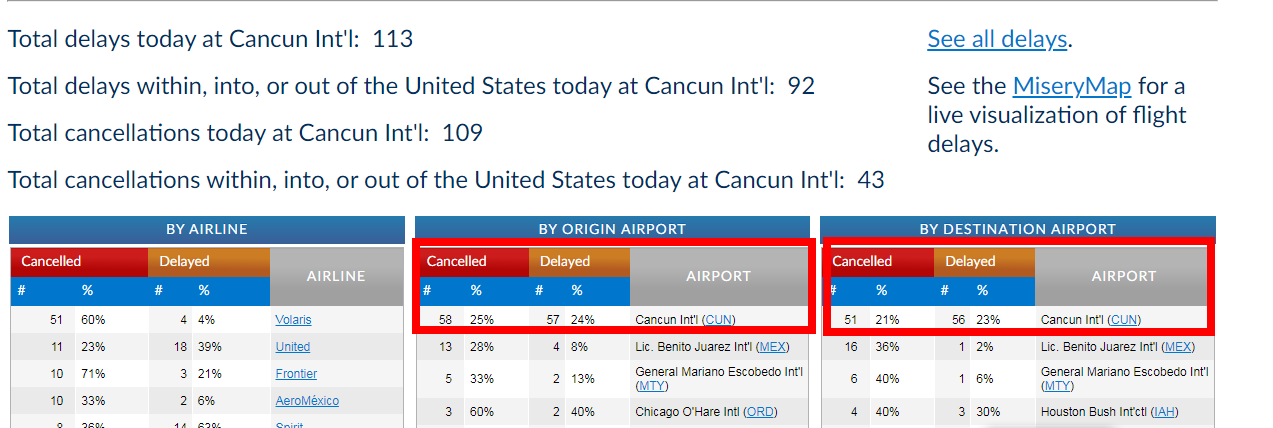Click the By Origin Airport table header

[612, 229]
